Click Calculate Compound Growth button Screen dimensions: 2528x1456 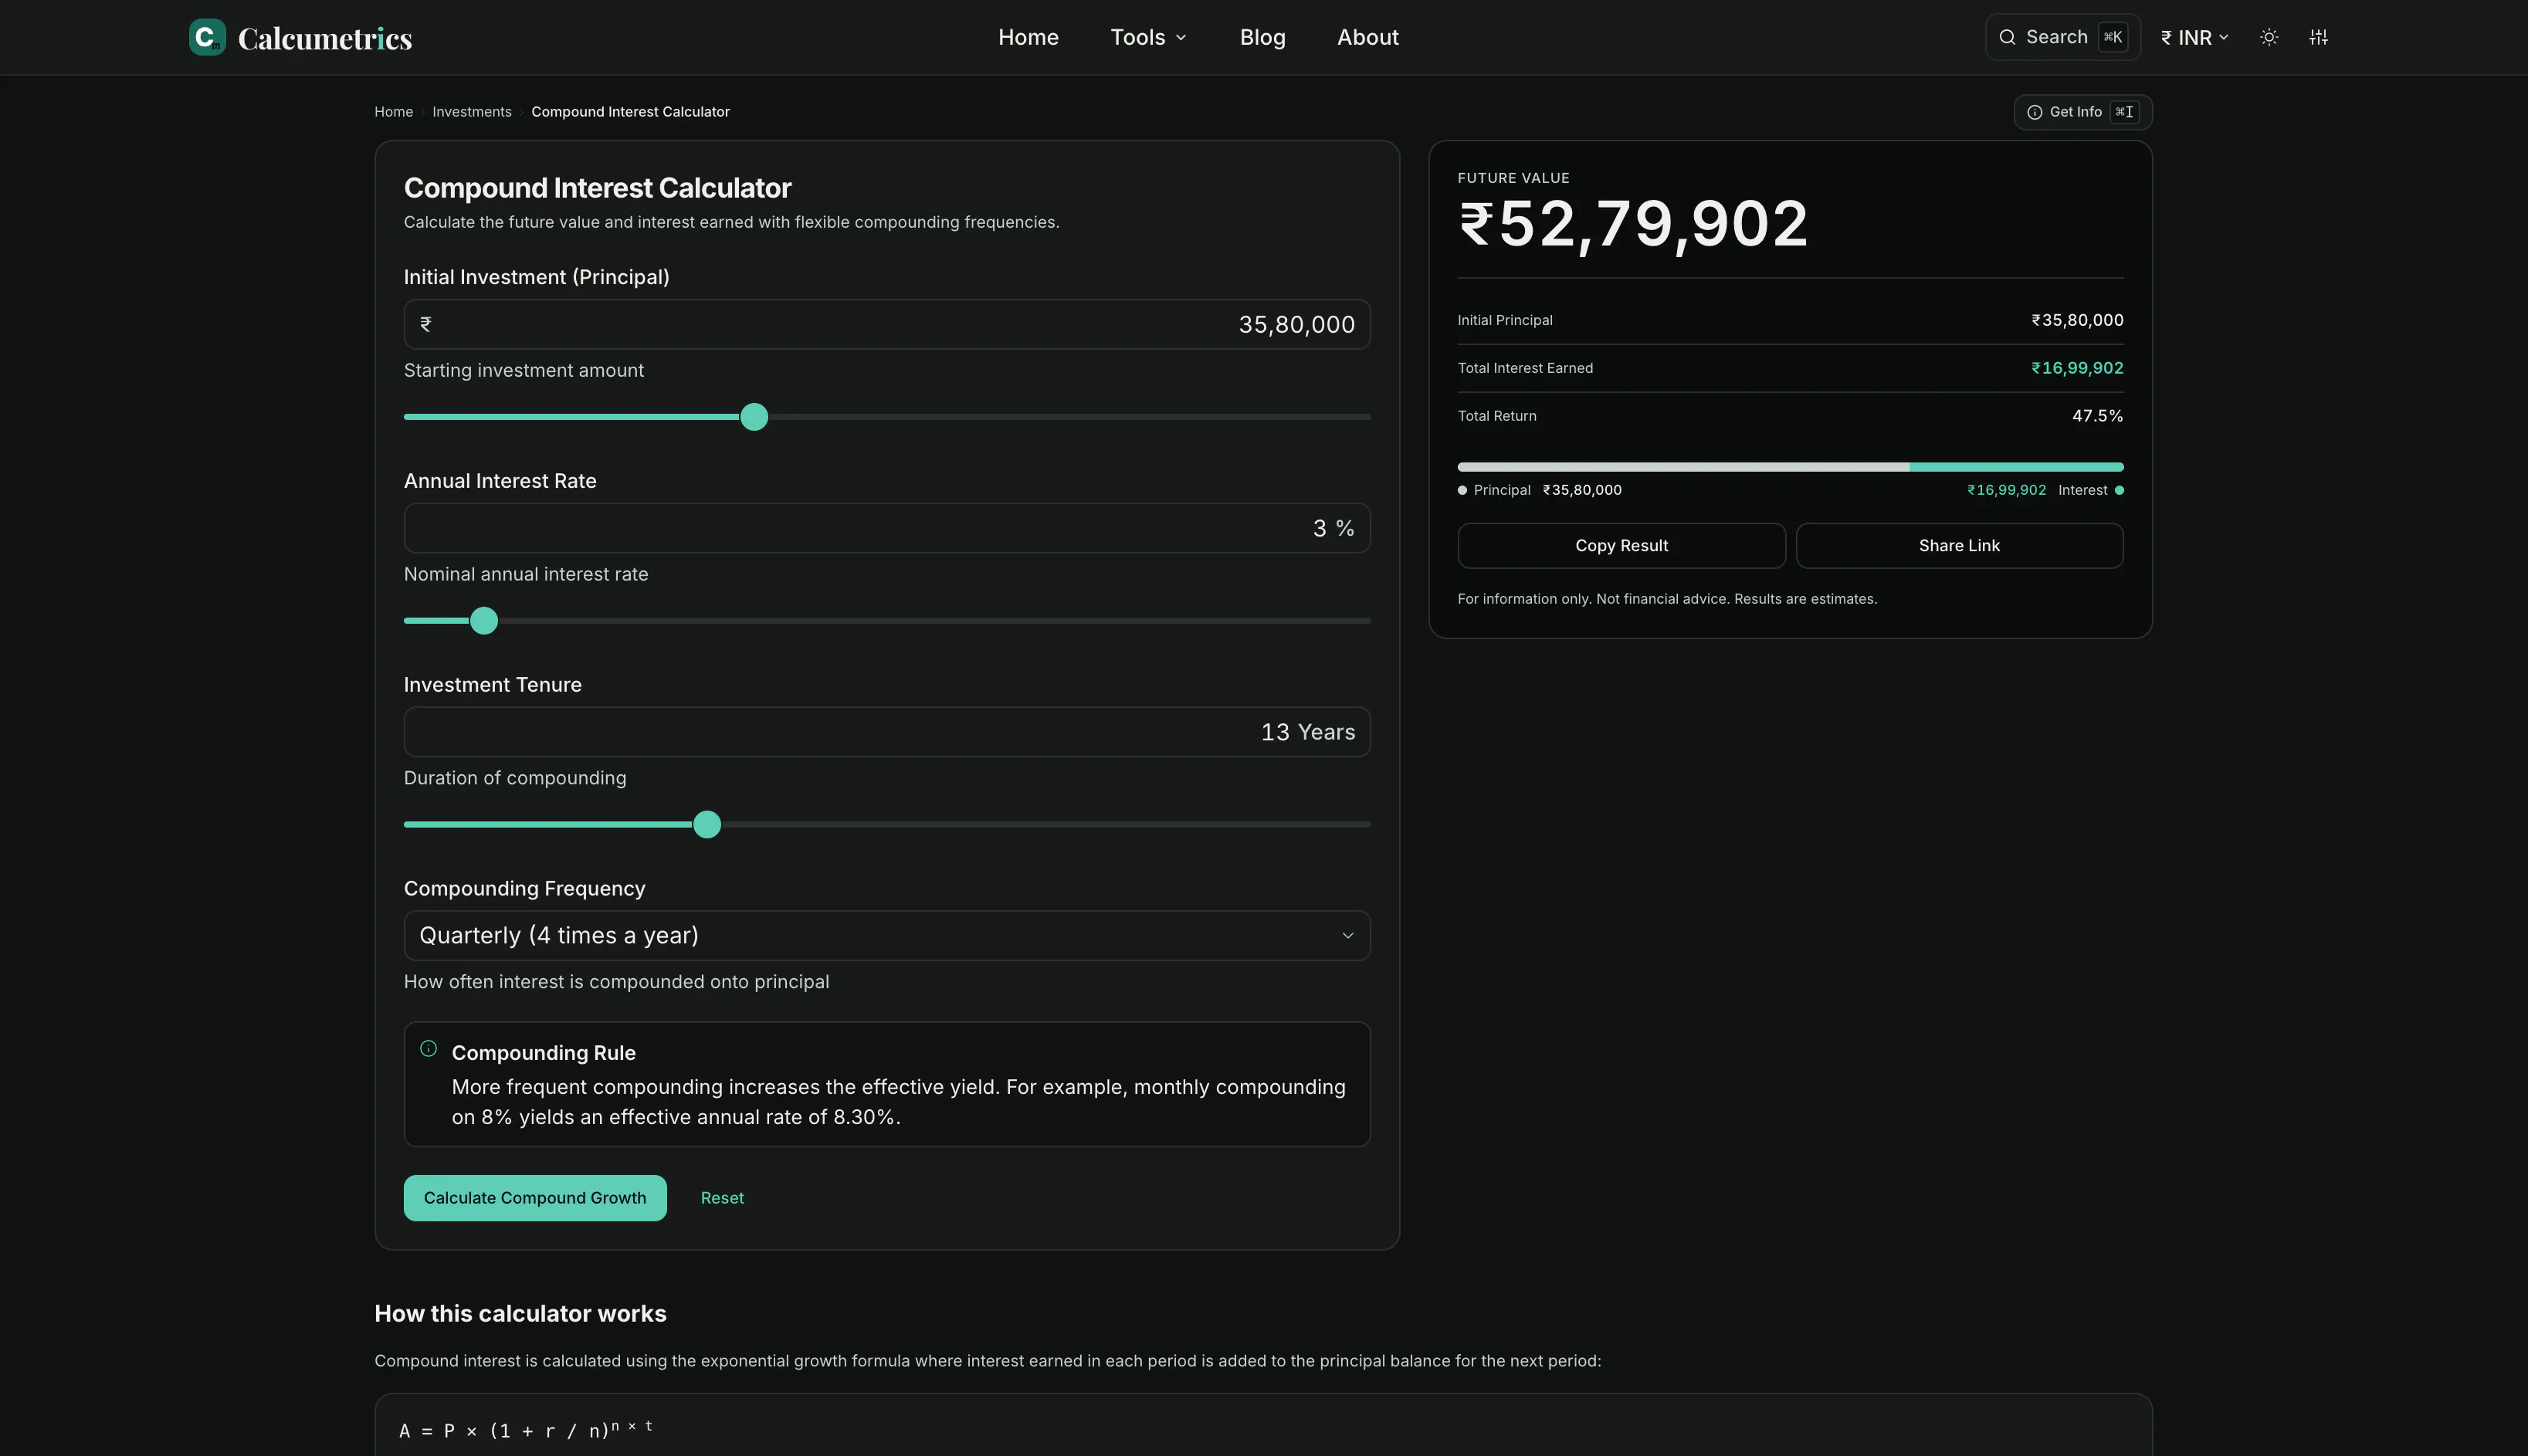click(x=535, y=1198)
